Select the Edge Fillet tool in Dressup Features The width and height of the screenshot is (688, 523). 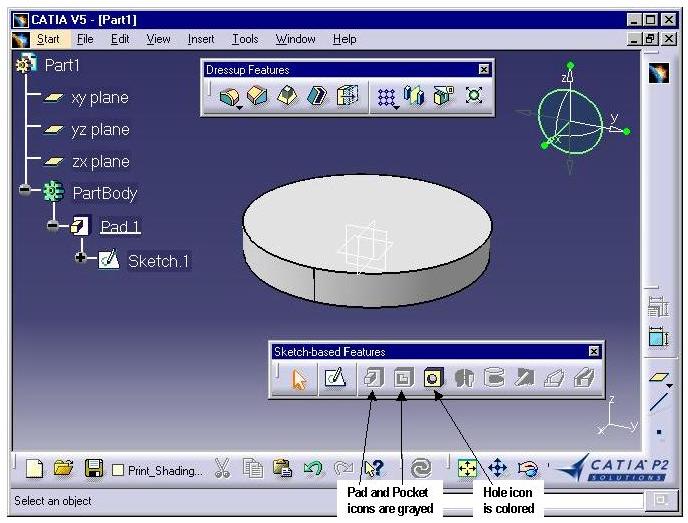(229, 96)
